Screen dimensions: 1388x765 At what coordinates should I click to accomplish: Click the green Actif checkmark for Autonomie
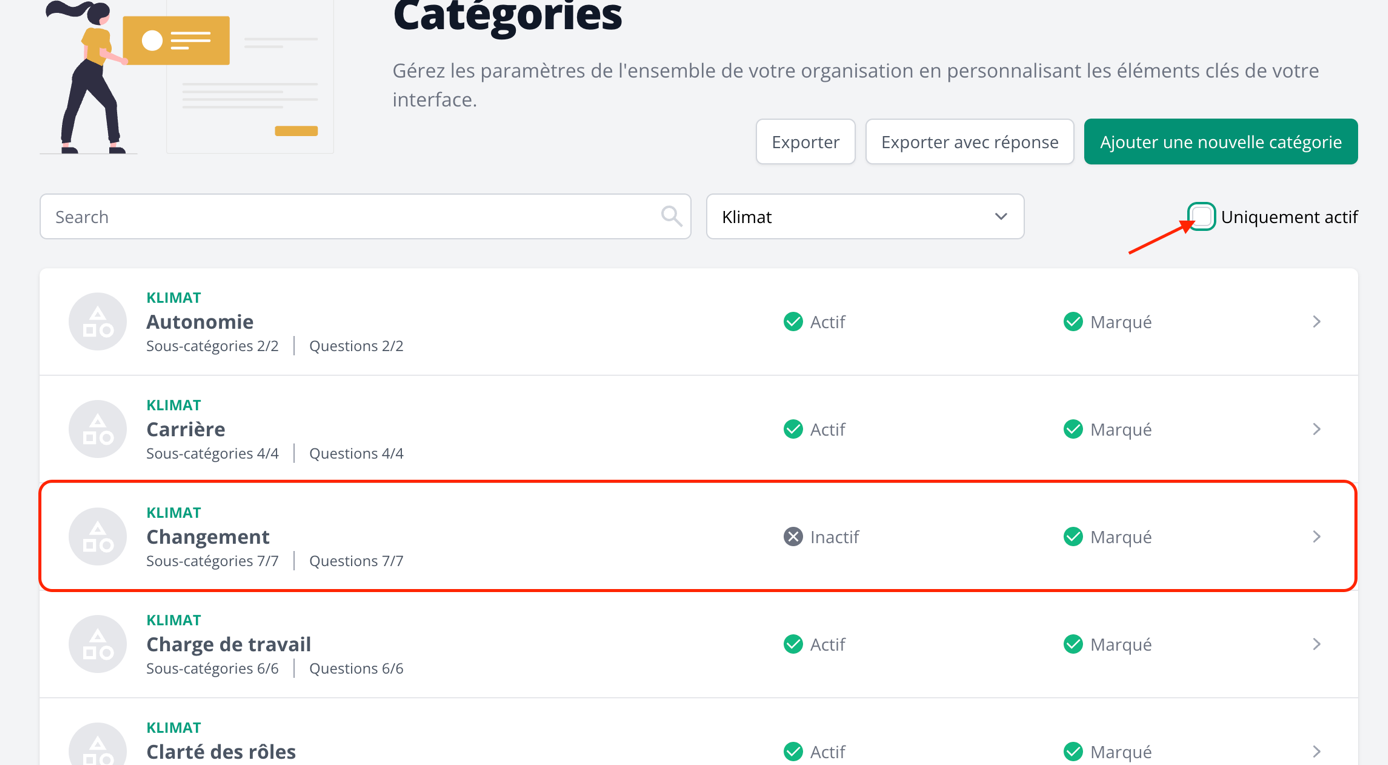point(793,322)
